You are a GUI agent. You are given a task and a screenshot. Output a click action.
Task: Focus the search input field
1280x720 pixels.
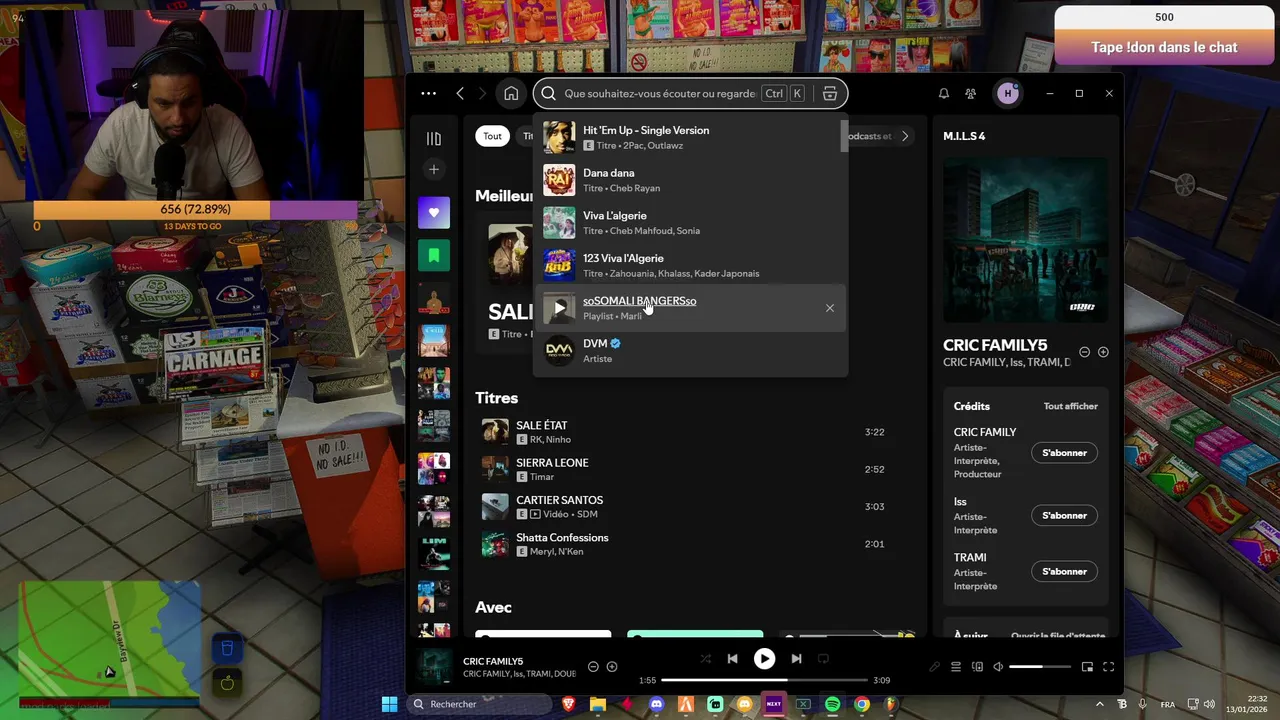(659, 93)
